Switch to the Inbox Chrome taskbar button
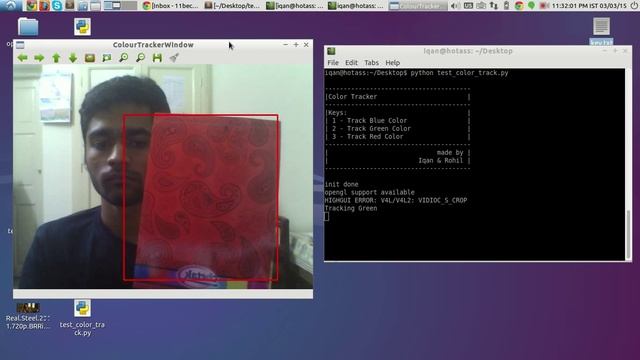This screenshot has width=640, height=360. pyautogui.click(x=171, y=6)
